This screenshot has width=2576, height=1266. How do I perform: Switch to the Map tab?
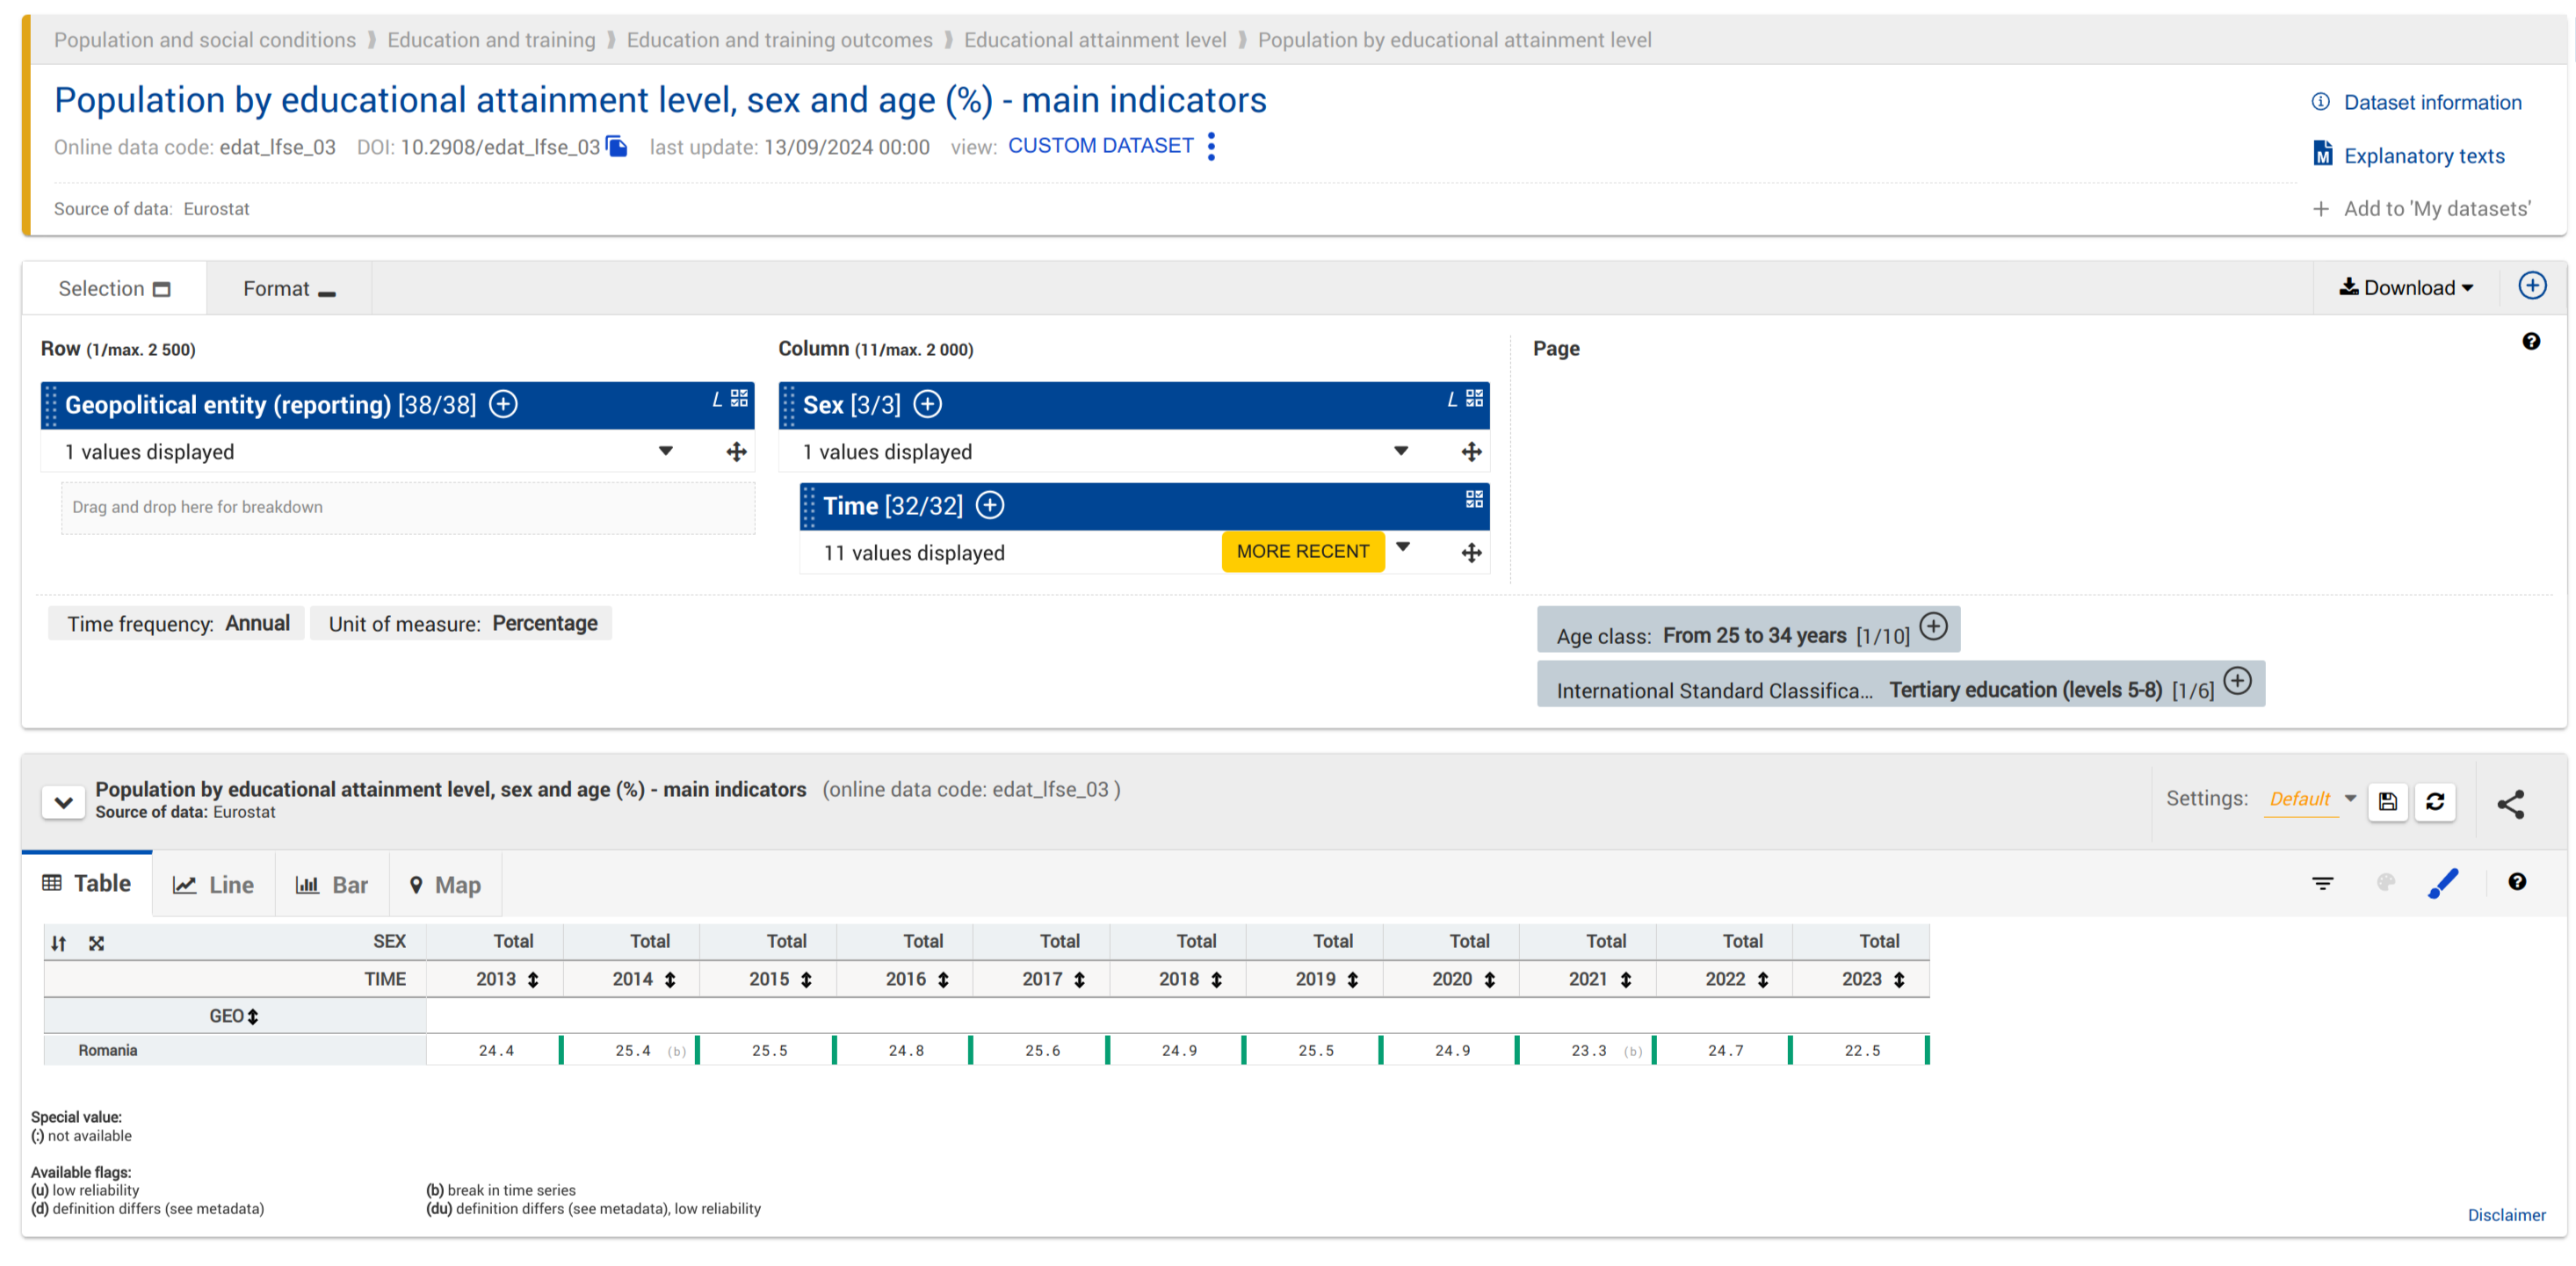[445, 885]
